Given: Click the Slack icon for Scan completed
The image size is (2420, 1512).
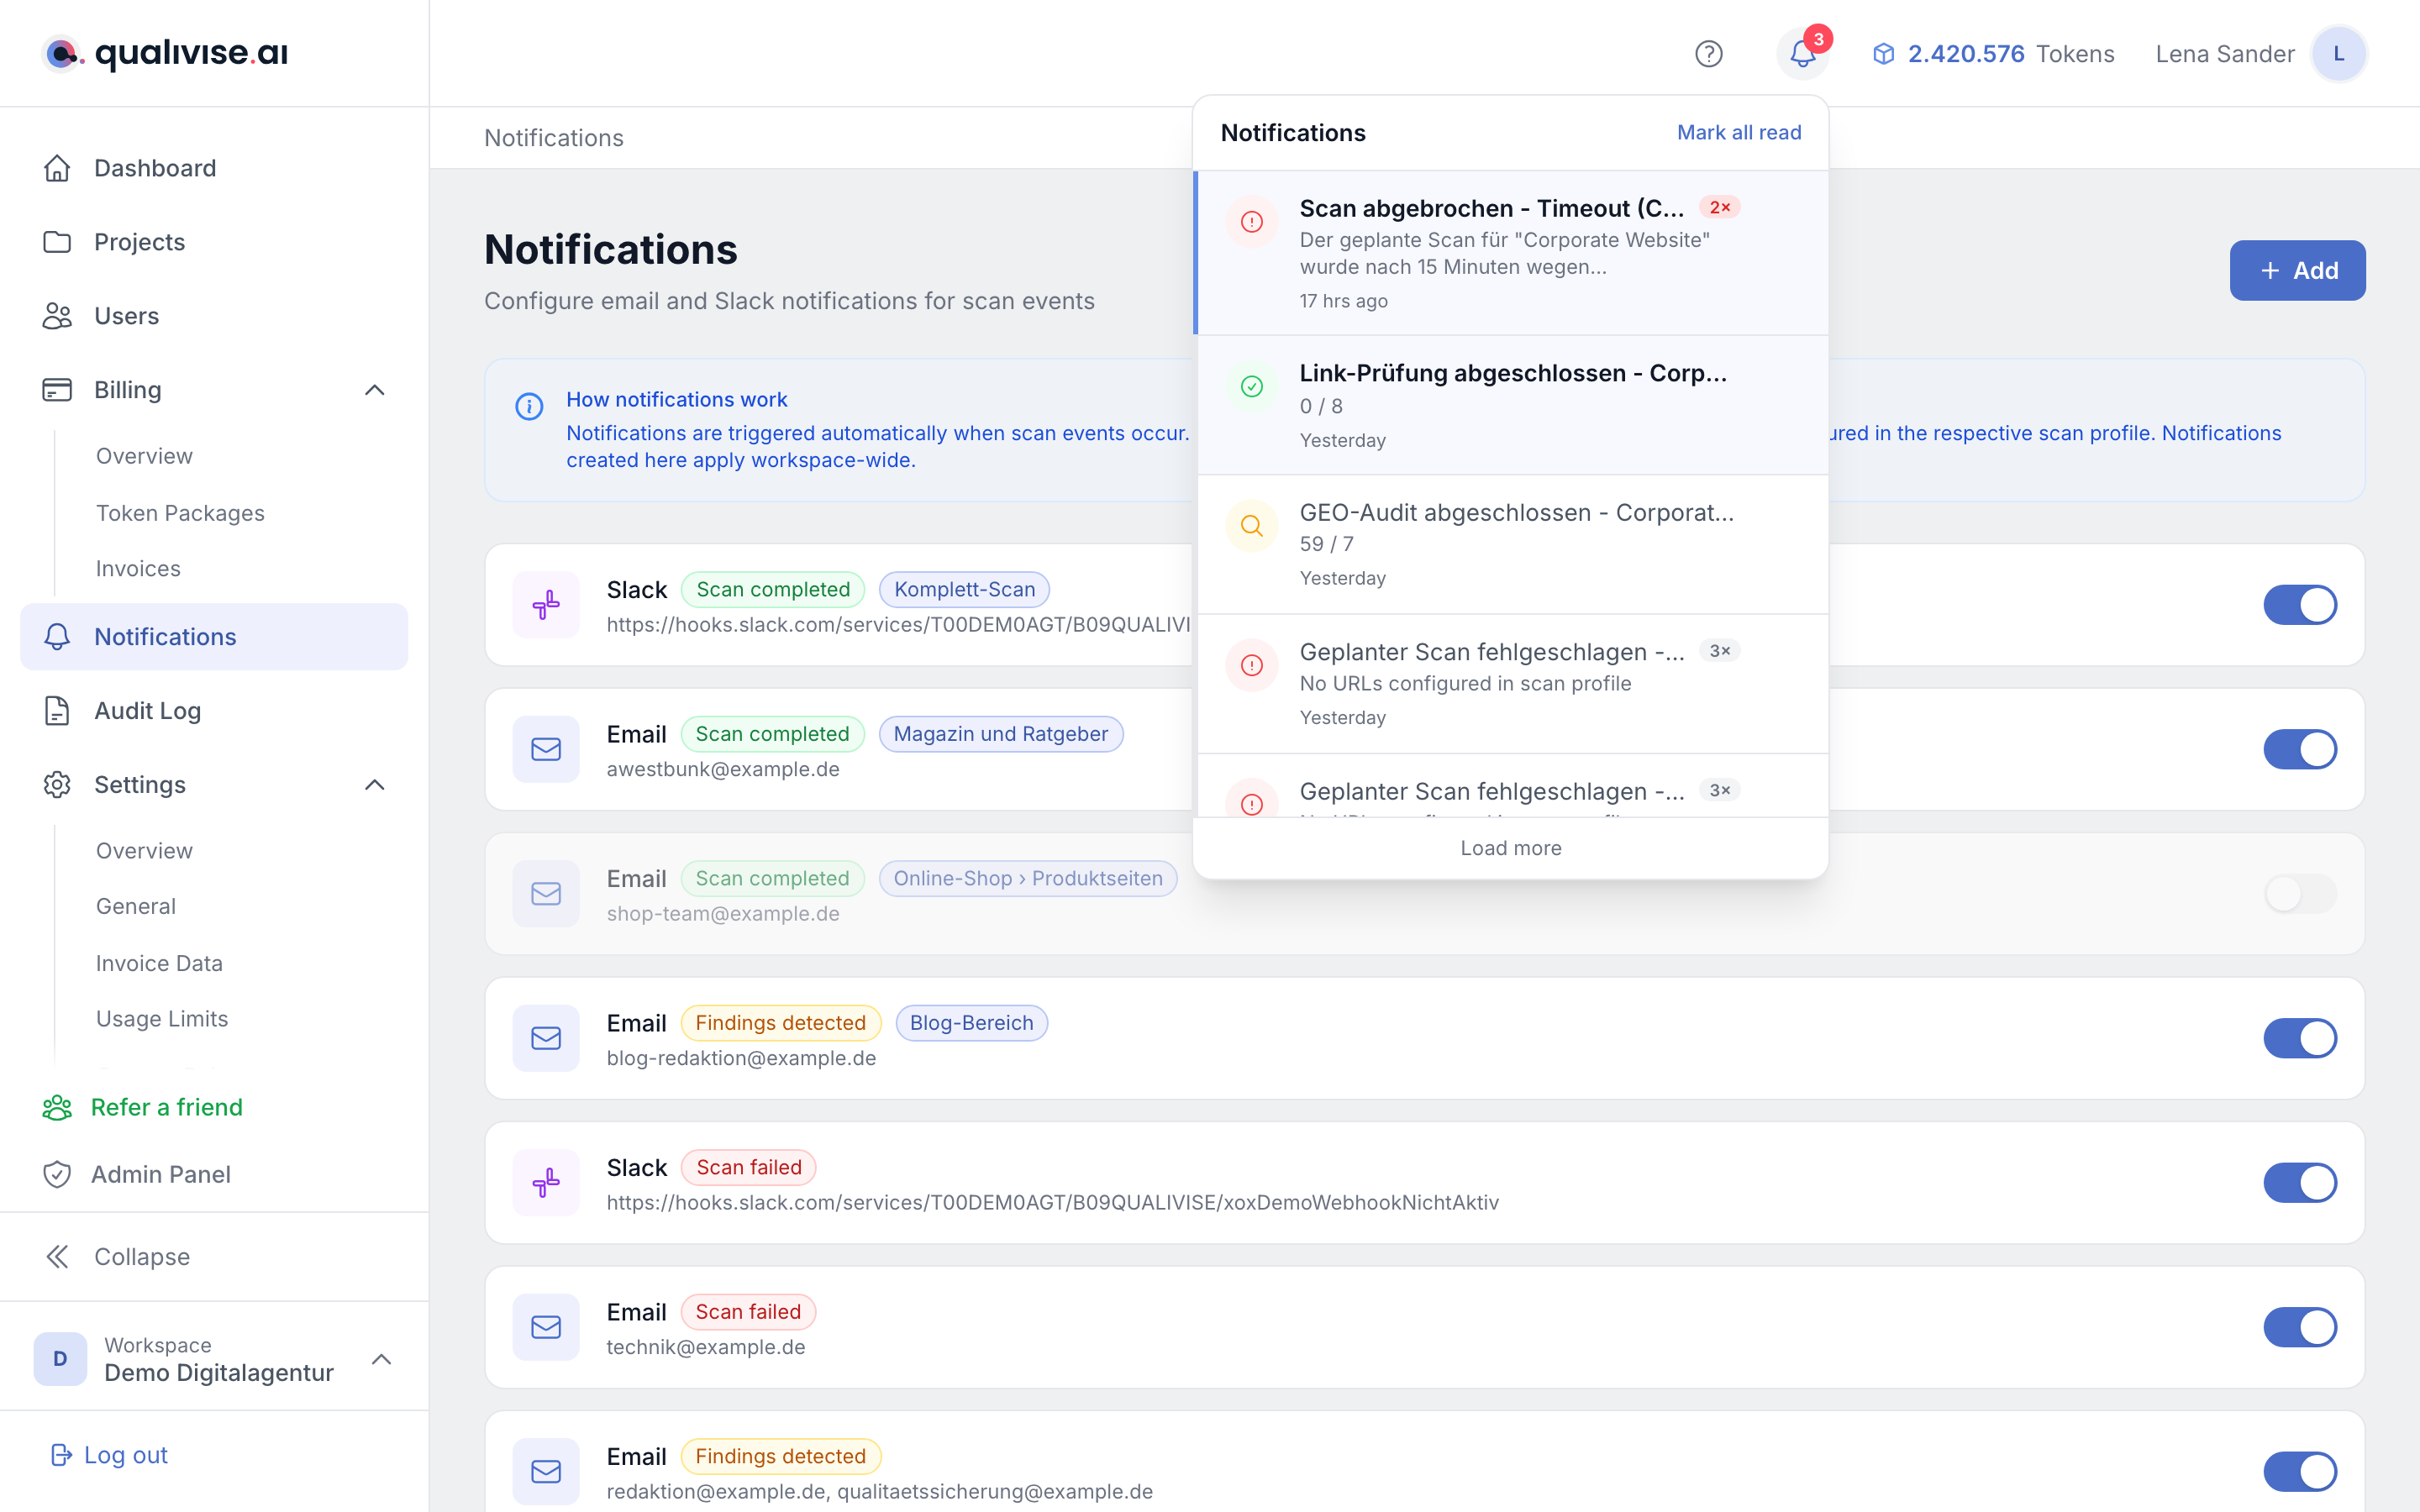Looking at the screenshot, I should click(546, 605).
